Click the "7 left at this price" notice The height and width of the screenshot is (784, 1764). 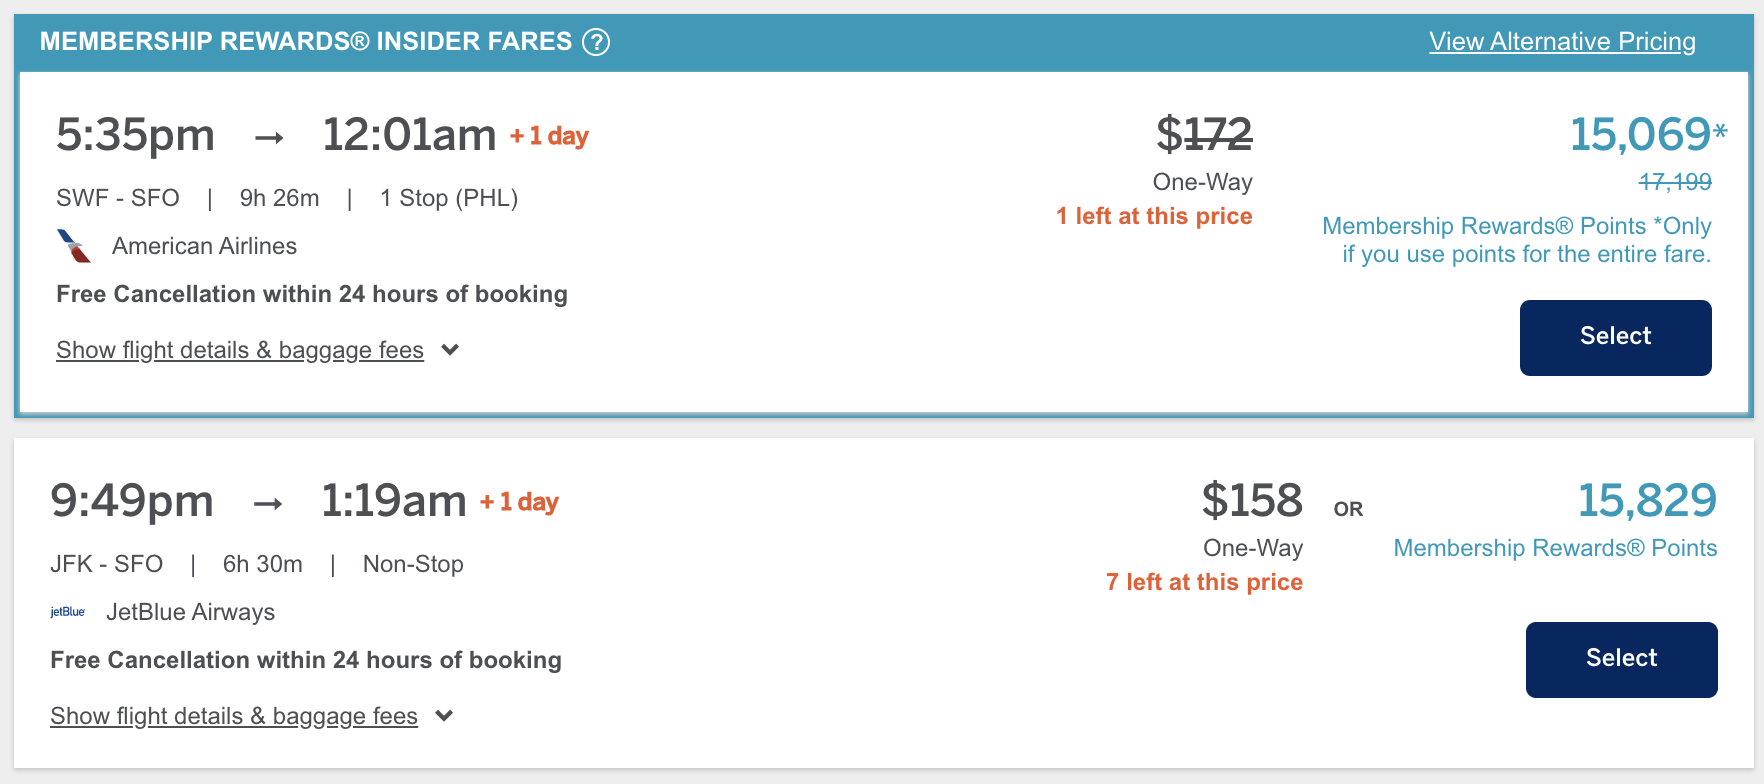(1204, 582)
